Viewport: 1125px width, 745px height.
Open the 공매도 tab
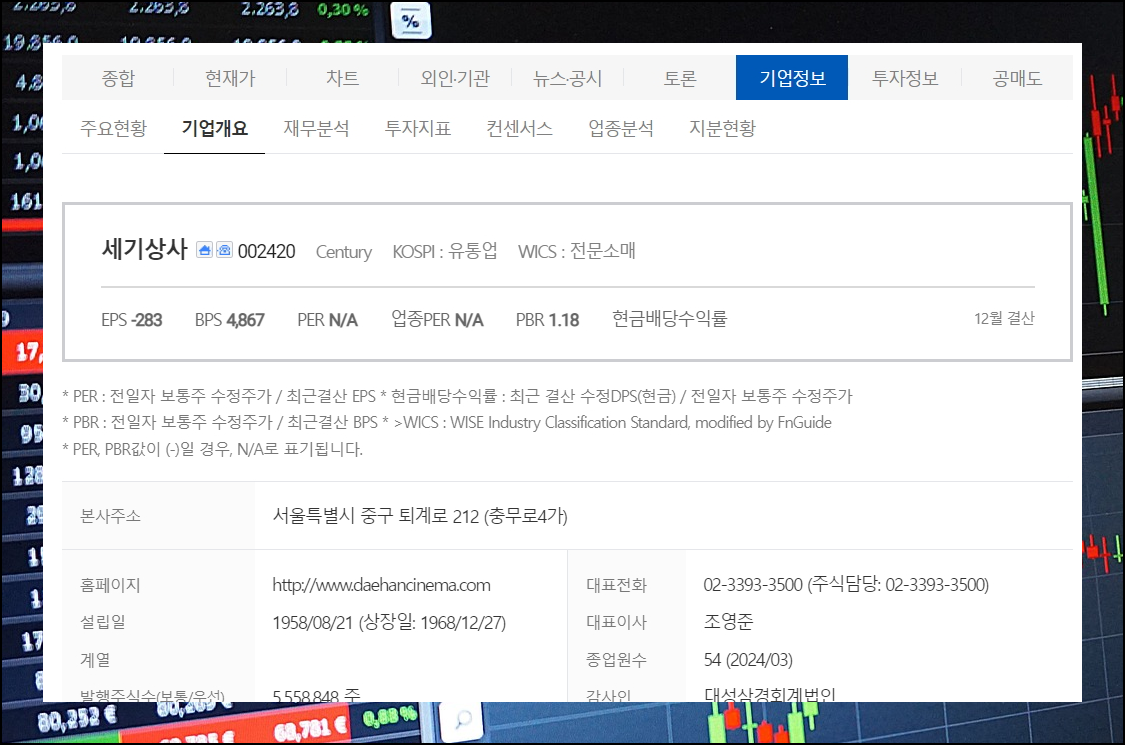[x=1017, y=78]
